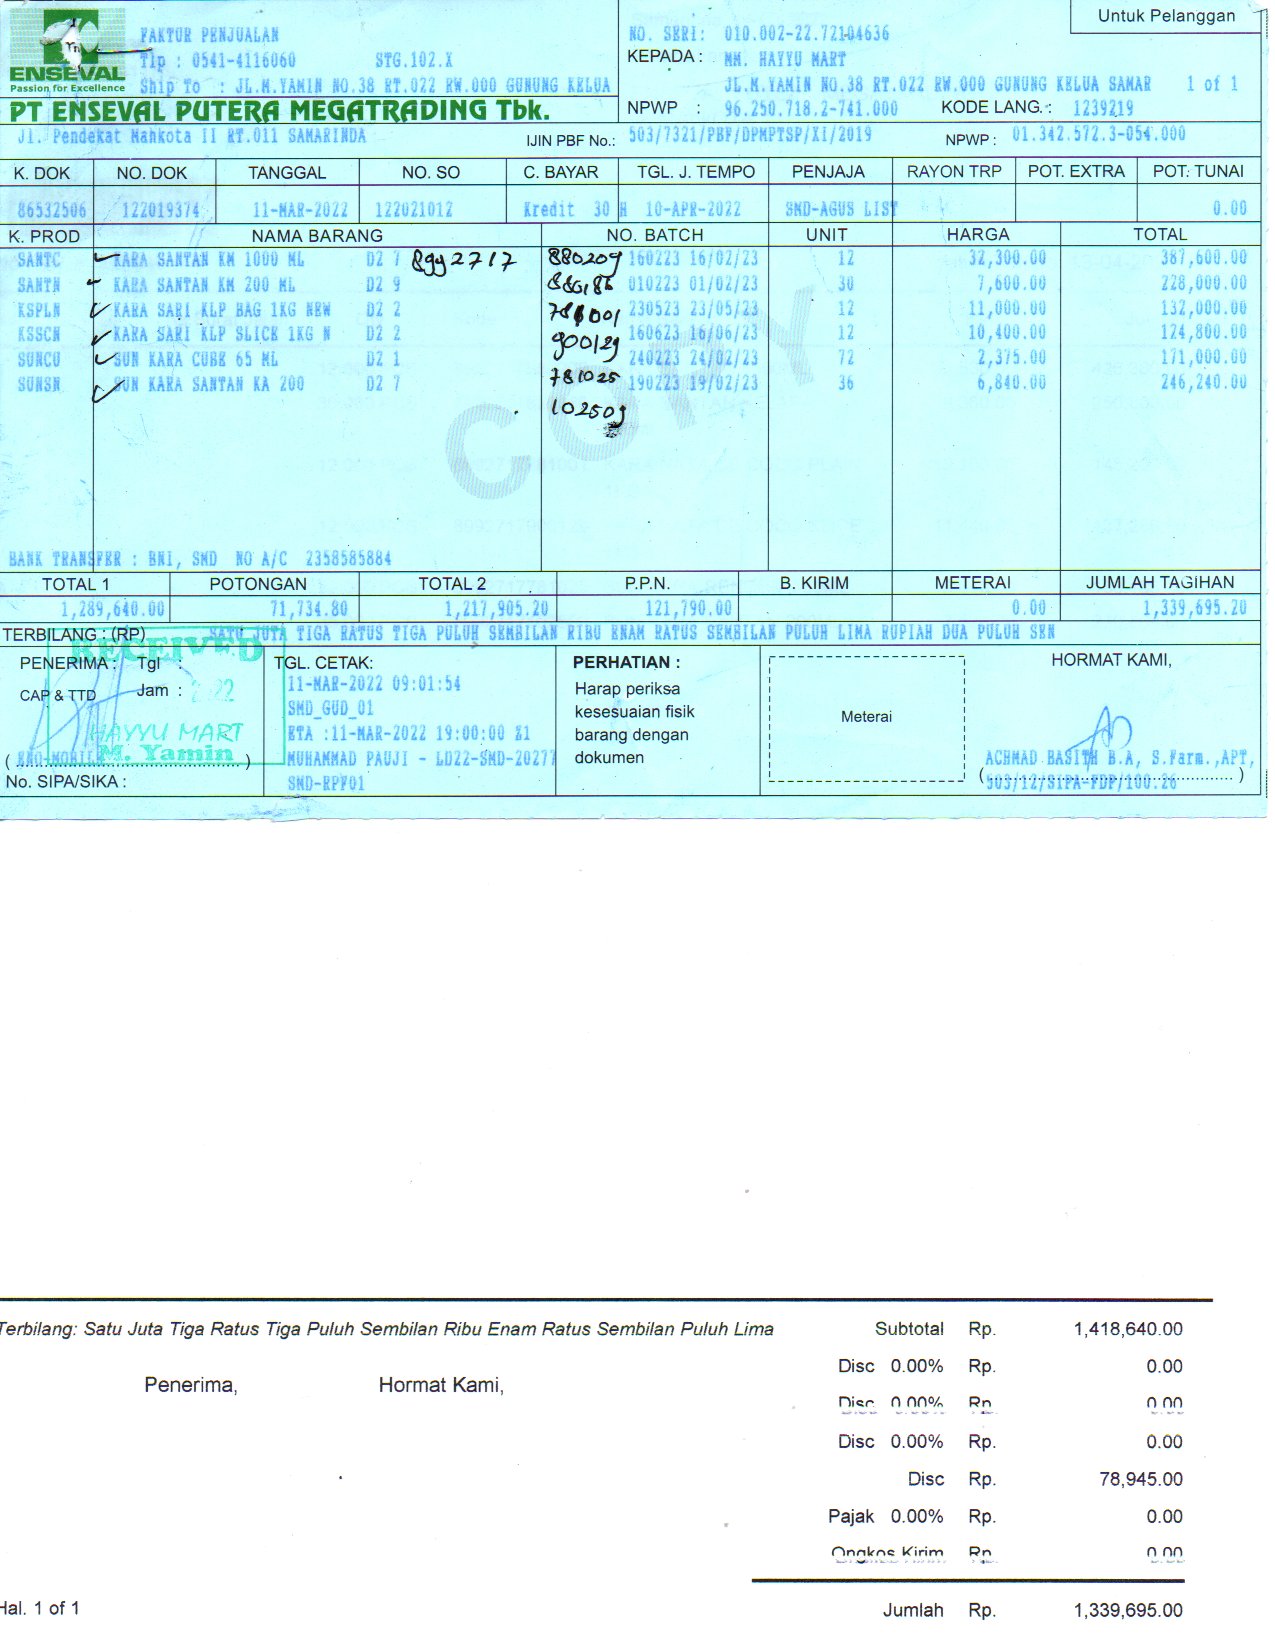The height and width of the screenshot is (1650, 1275).
Task: Click the Enseval company logo
Action: (67, 50)
